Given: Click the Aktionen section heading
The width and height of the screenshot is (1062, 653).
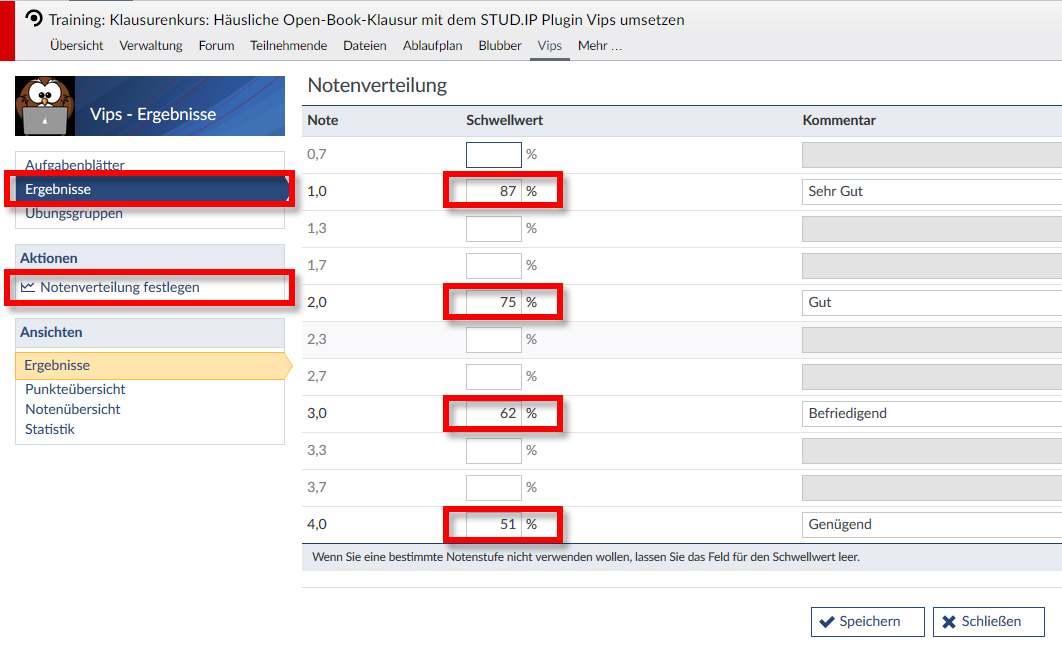Looking at the screenshot, I should click(49, 258).
